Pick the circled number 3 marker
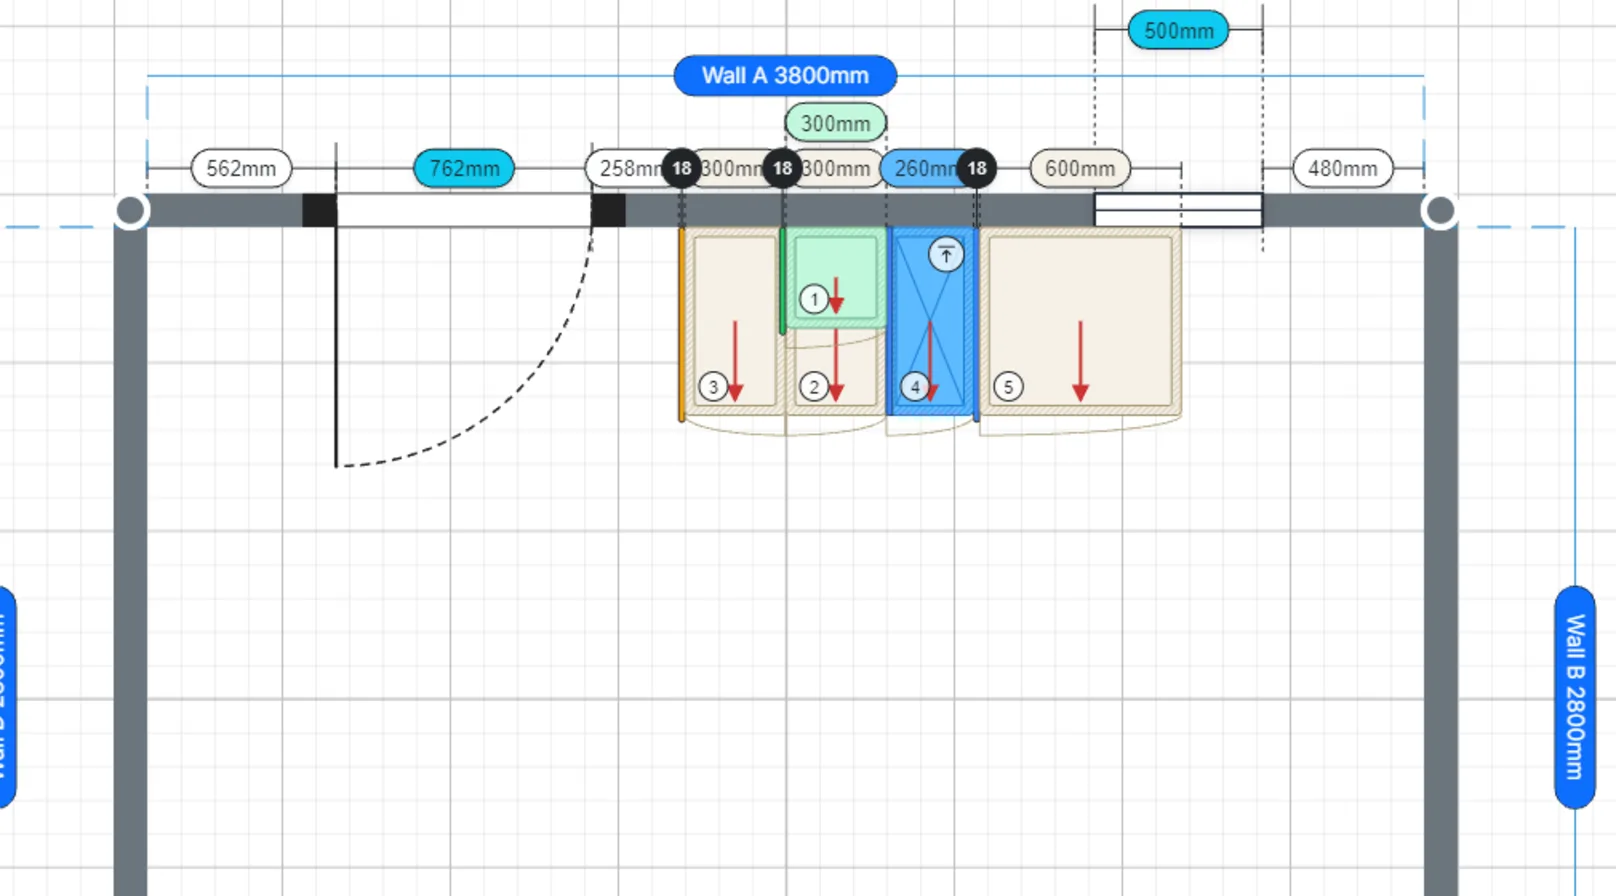Screen dimensions: 1616x896 713,387
